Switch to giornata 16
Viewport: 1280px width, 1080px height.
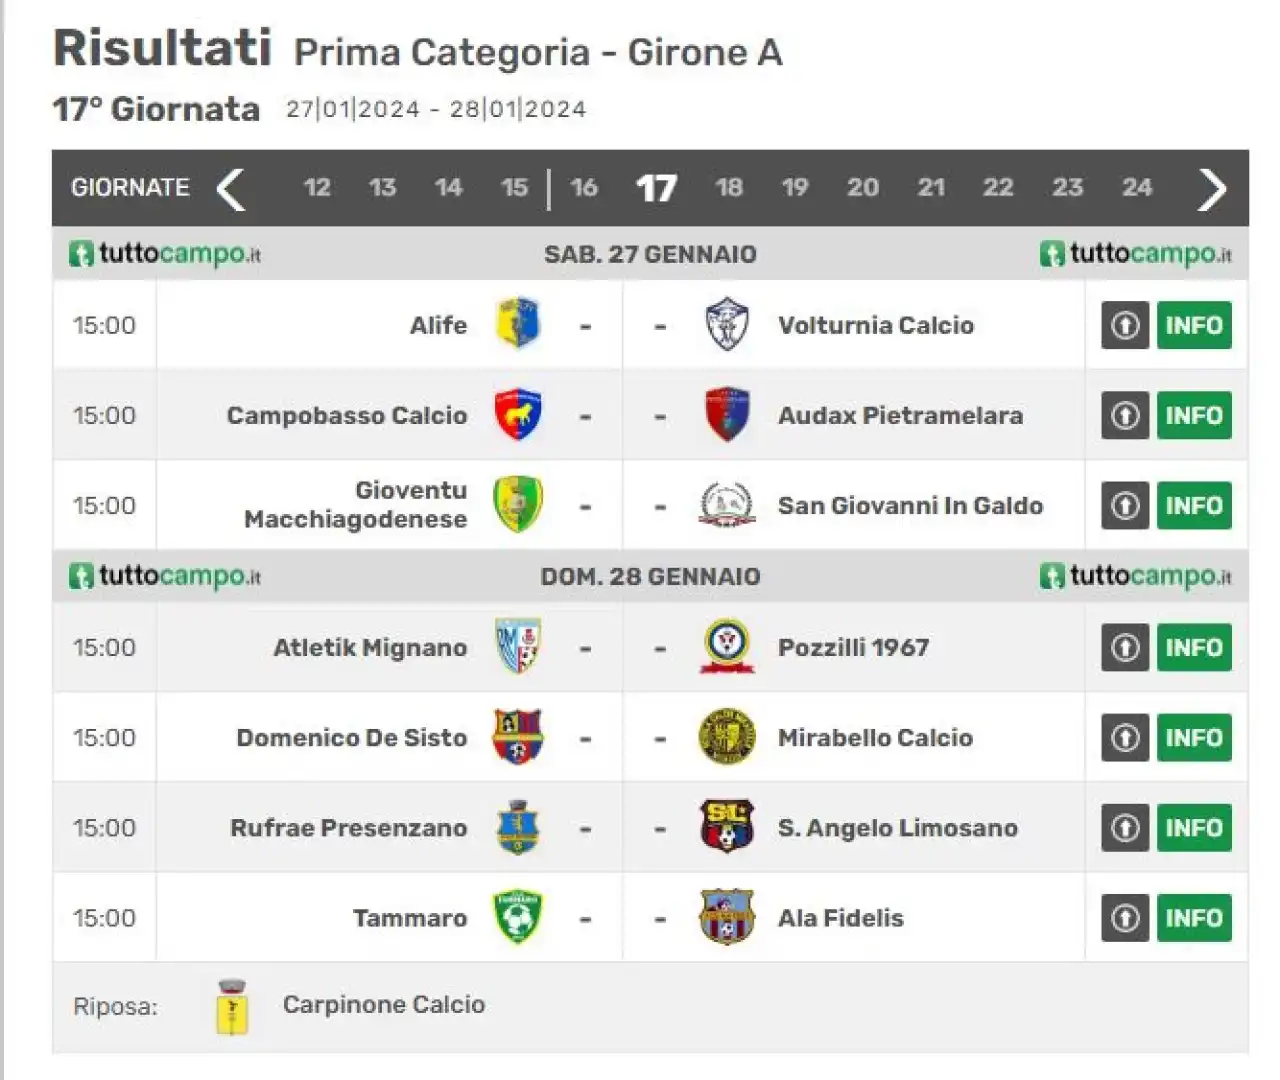[584, 187]
